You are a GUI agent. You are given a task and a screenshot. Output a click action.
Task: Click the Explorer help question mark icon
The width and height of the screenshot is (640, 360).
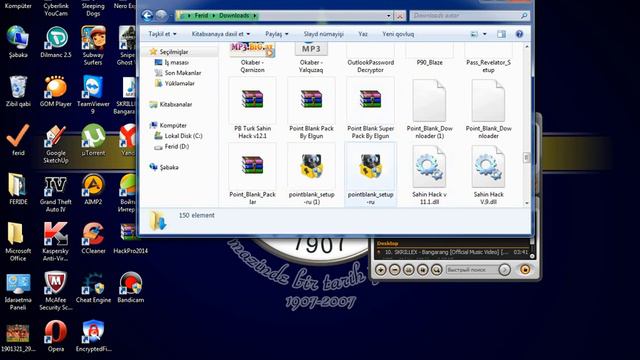[519, 34]
